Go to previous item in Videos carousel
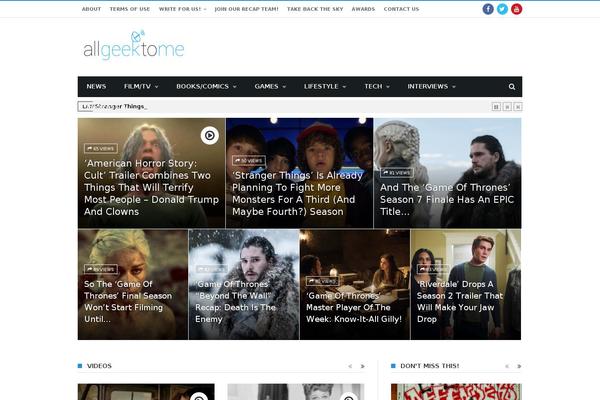 pos(350,366)
